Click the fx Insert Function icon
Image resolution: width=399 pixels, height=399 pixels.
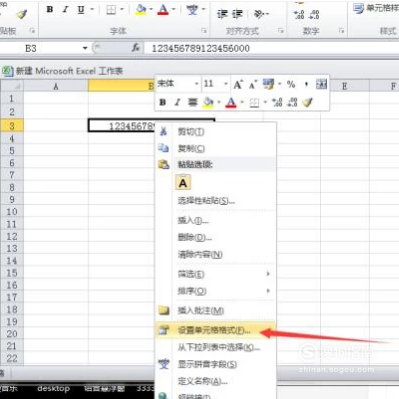135,48
